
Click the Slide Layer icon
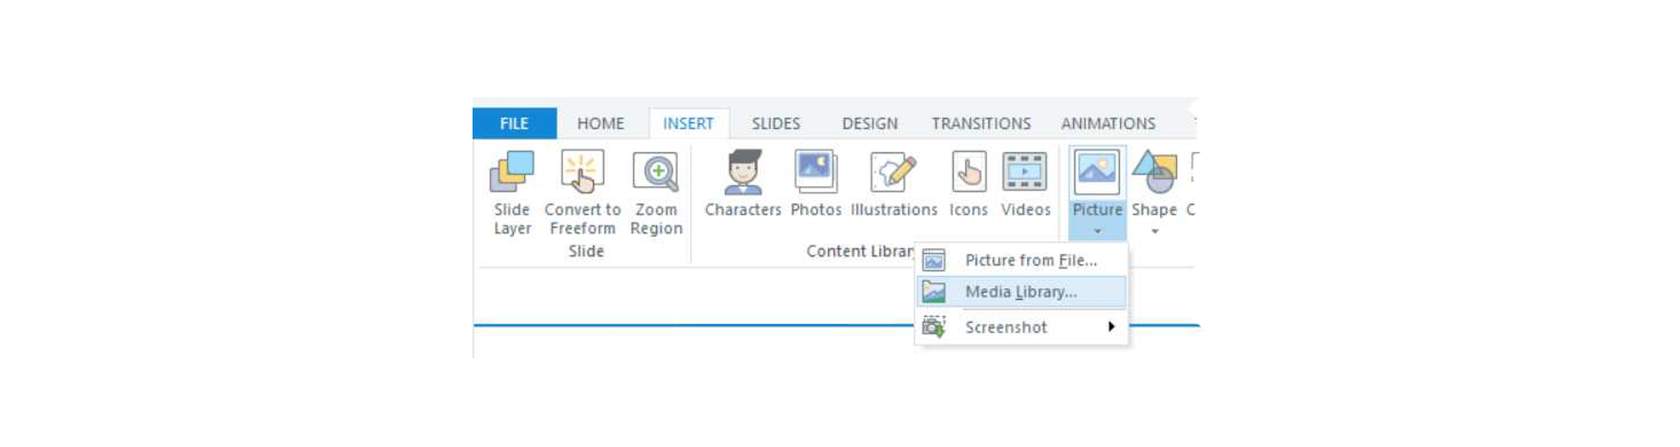[512, 172]
